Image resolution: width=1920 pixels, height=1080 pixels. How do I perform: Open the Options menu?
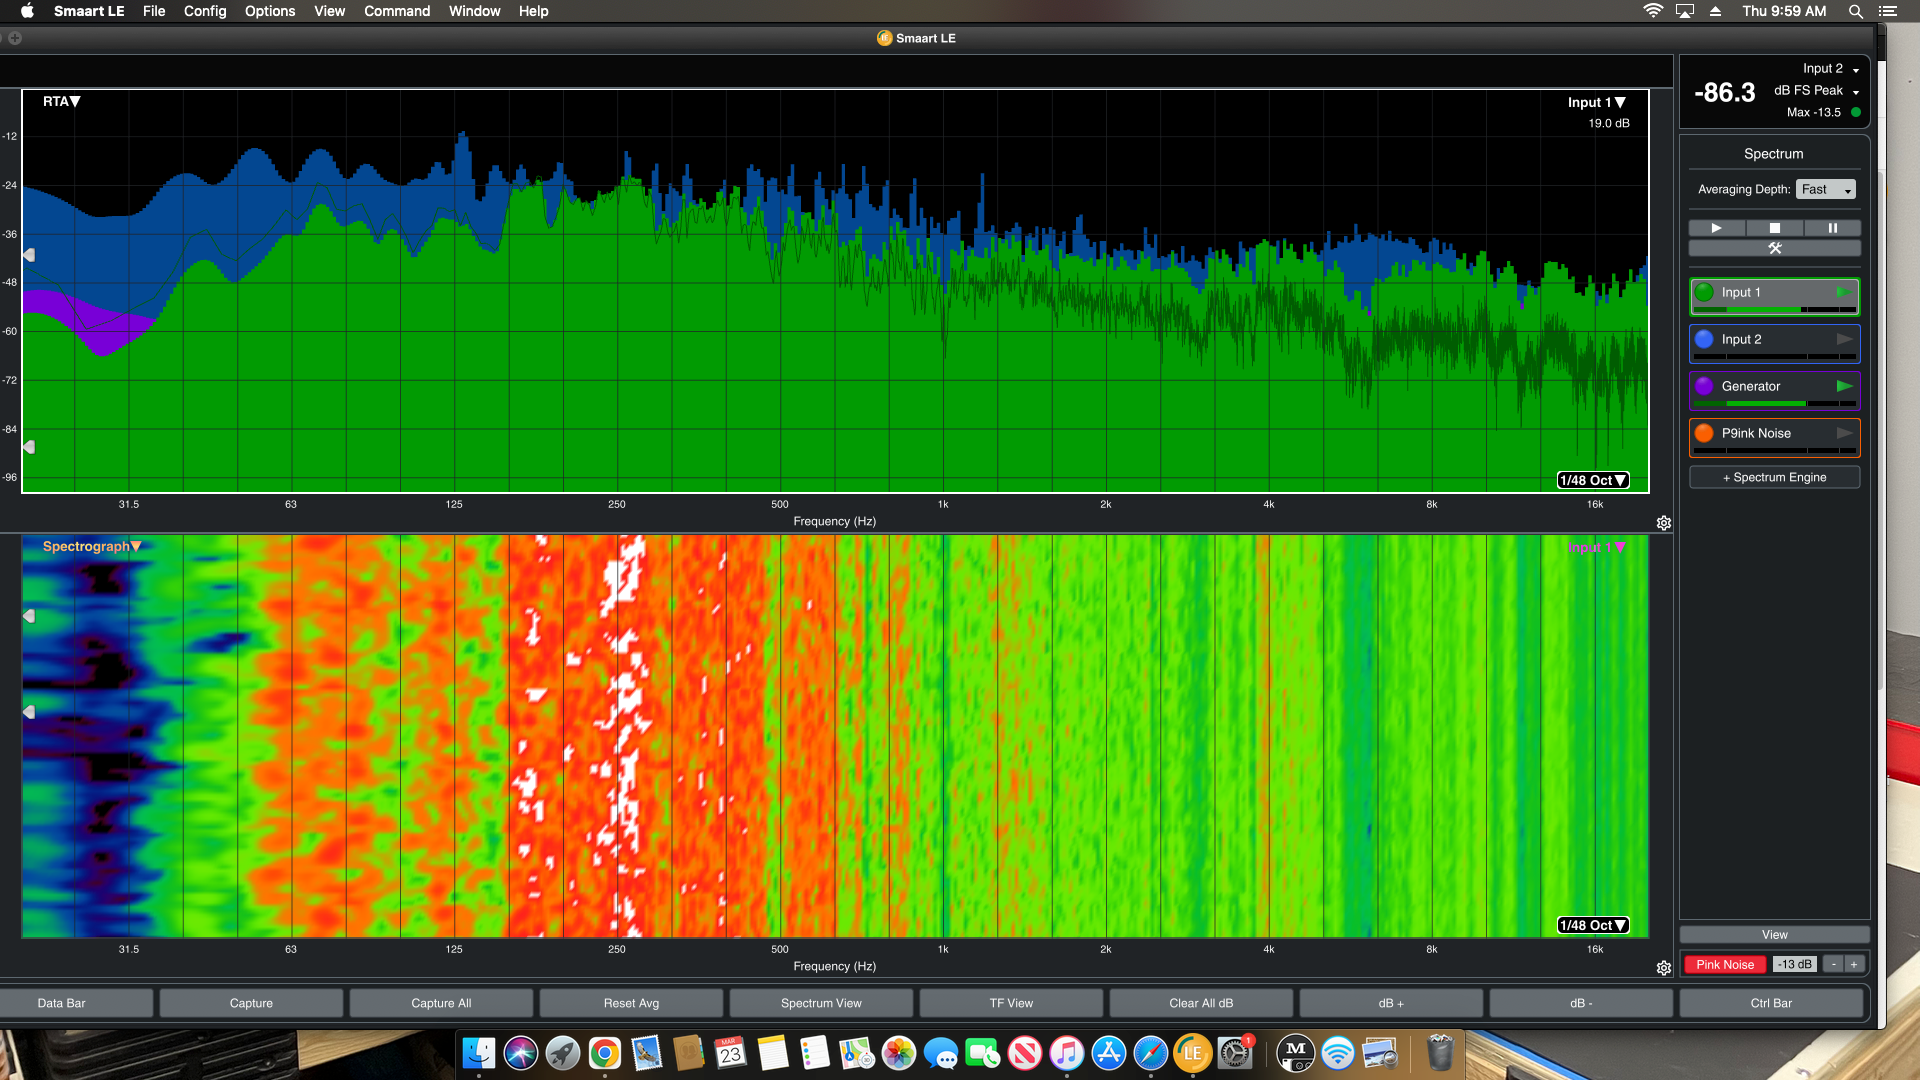coord(270,11)
